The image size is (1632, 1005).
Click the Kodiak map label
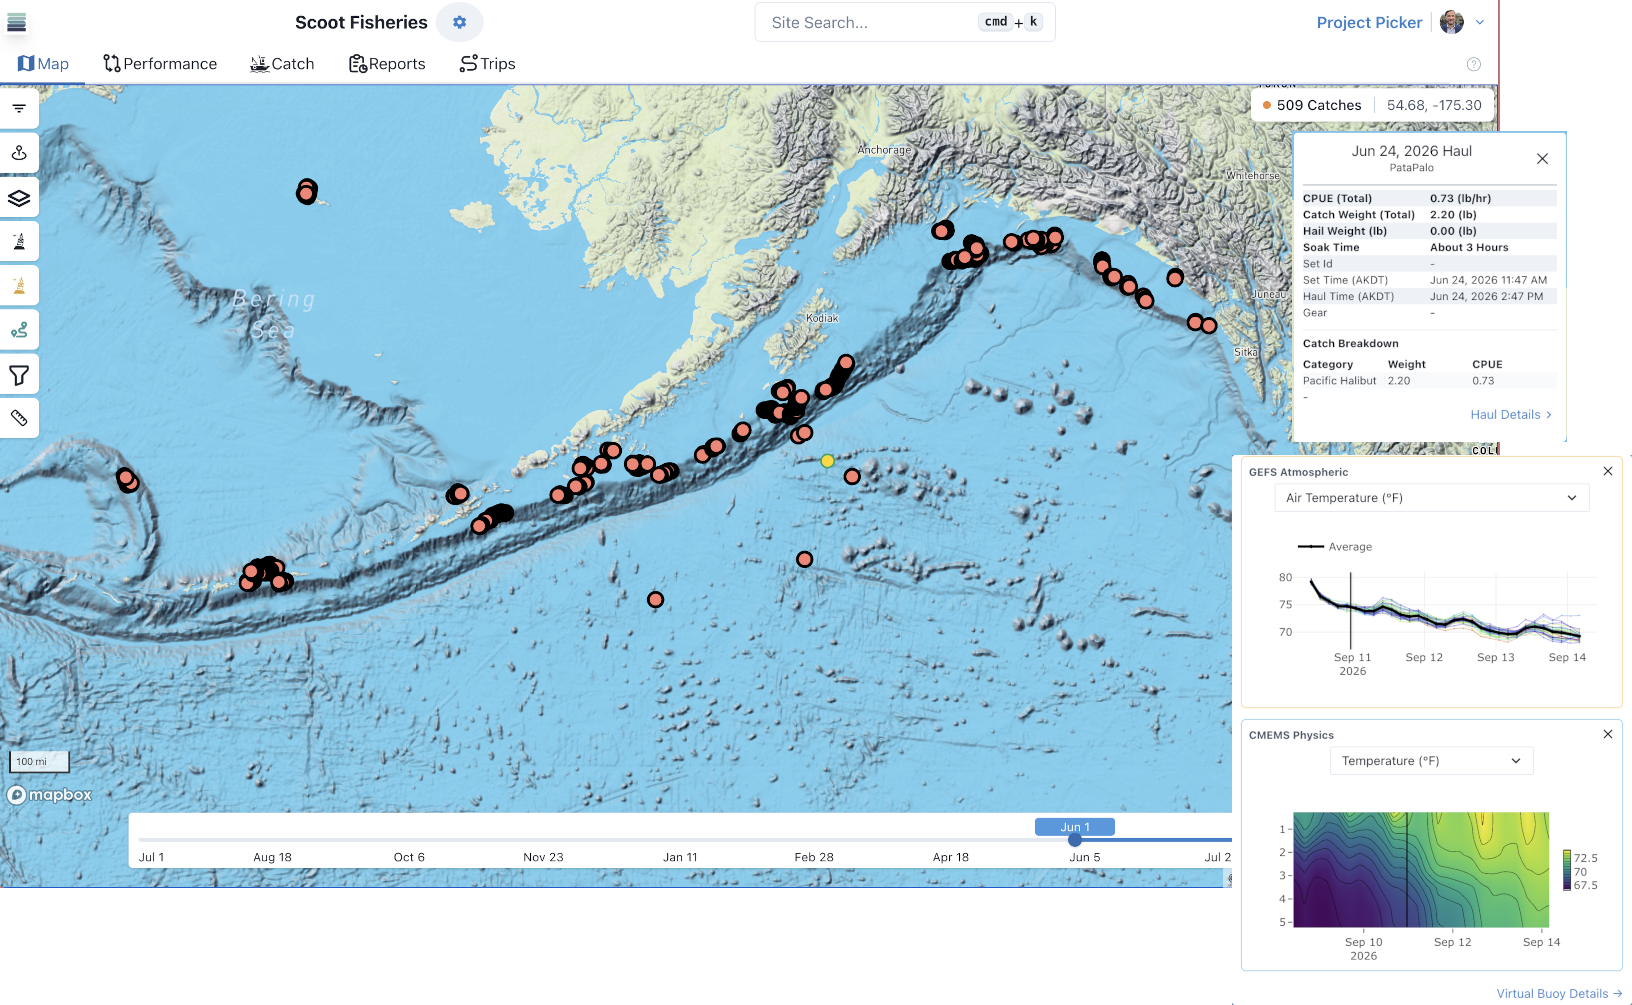pos(822,318)
